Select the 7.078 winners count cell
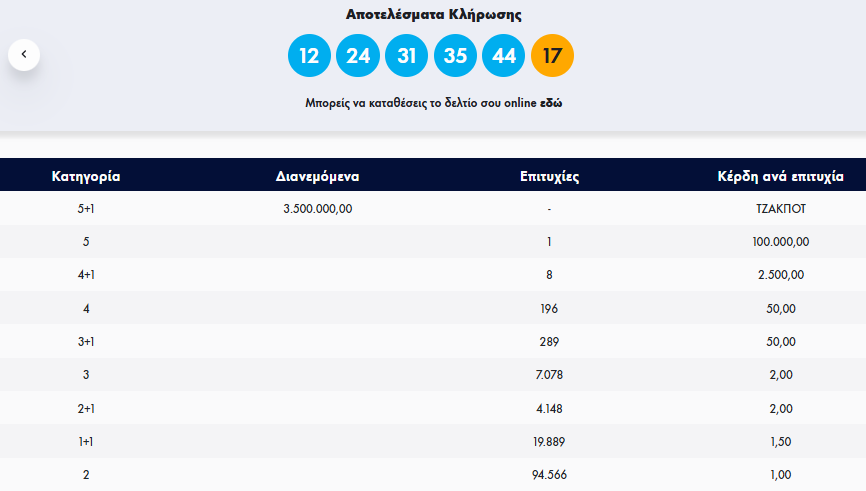Image resolution: width=866 pixels, height=491 pixels. click(x=550, y=375)
